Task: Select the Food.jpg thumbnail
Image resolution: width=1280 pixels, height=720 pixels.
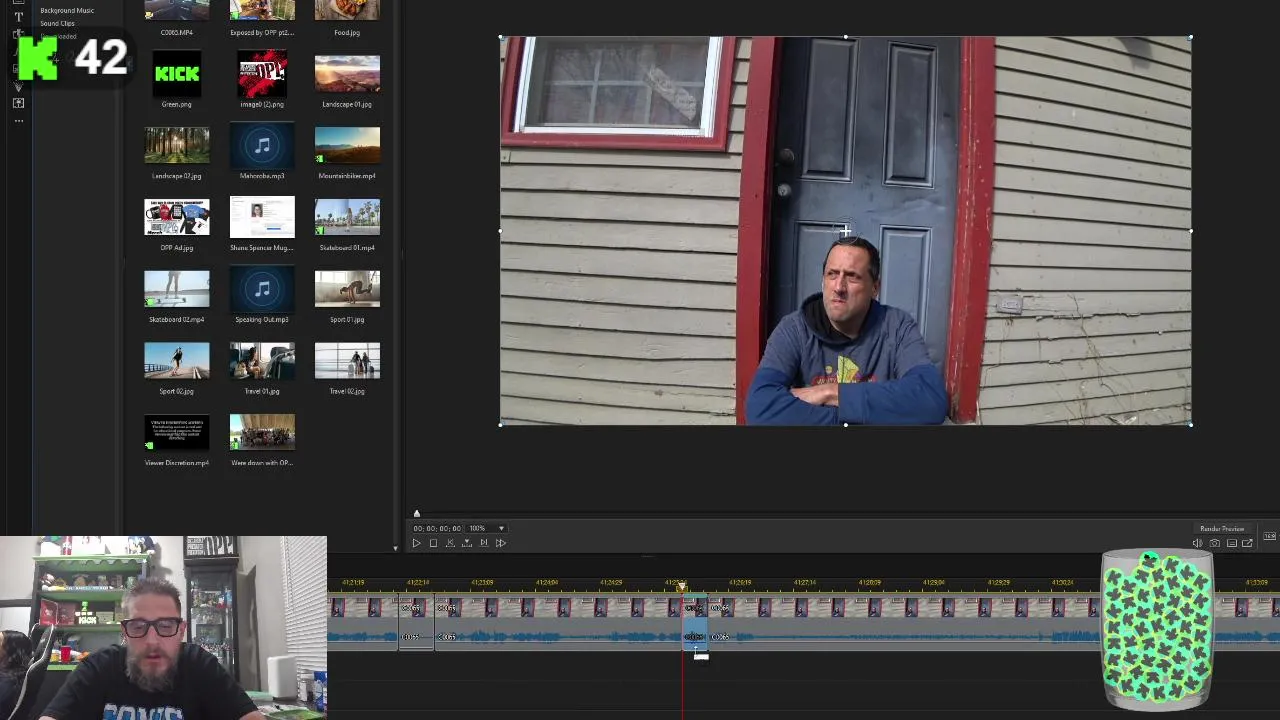Action: 347,10
